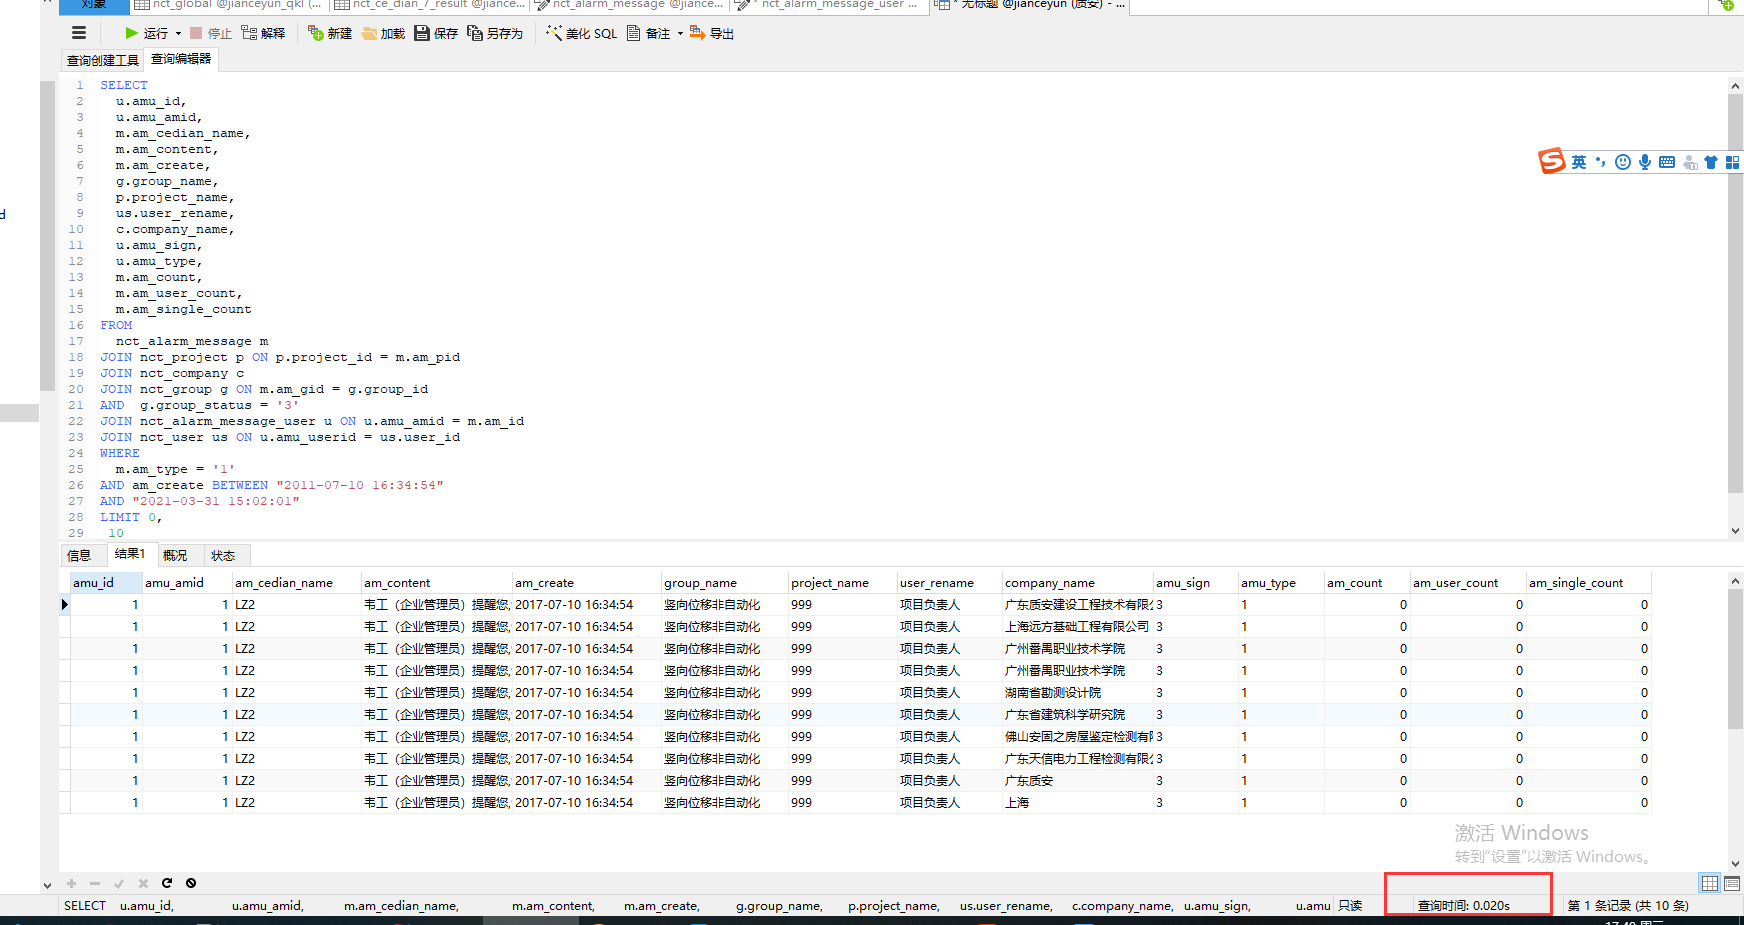Click the refresh results icon
The image size is (1744, 925).
(167, 883)
